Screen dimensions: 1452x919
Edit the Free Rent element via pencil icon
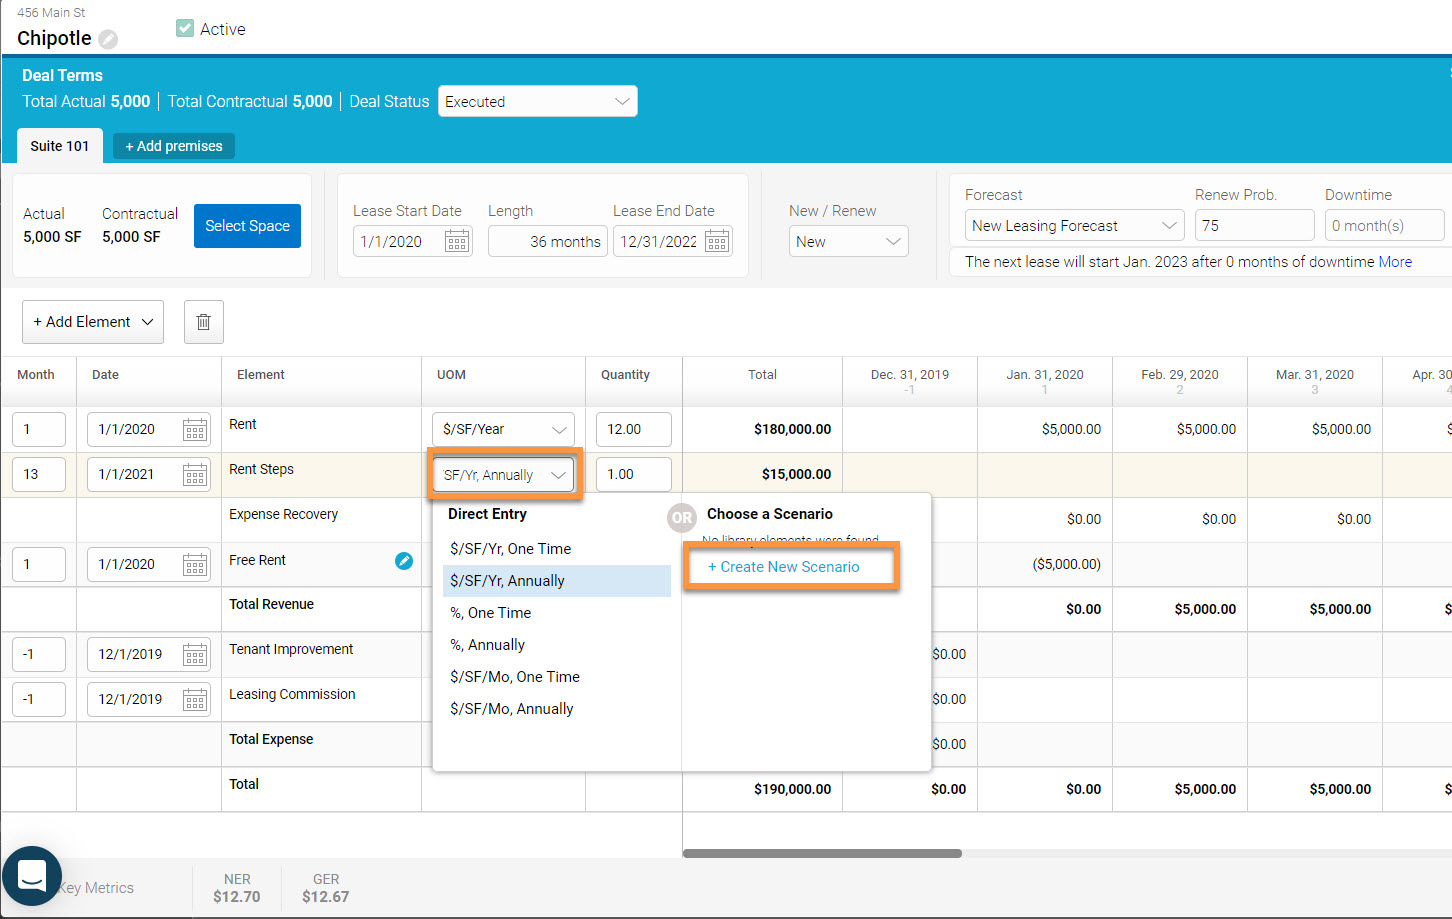tap(404, 561)
